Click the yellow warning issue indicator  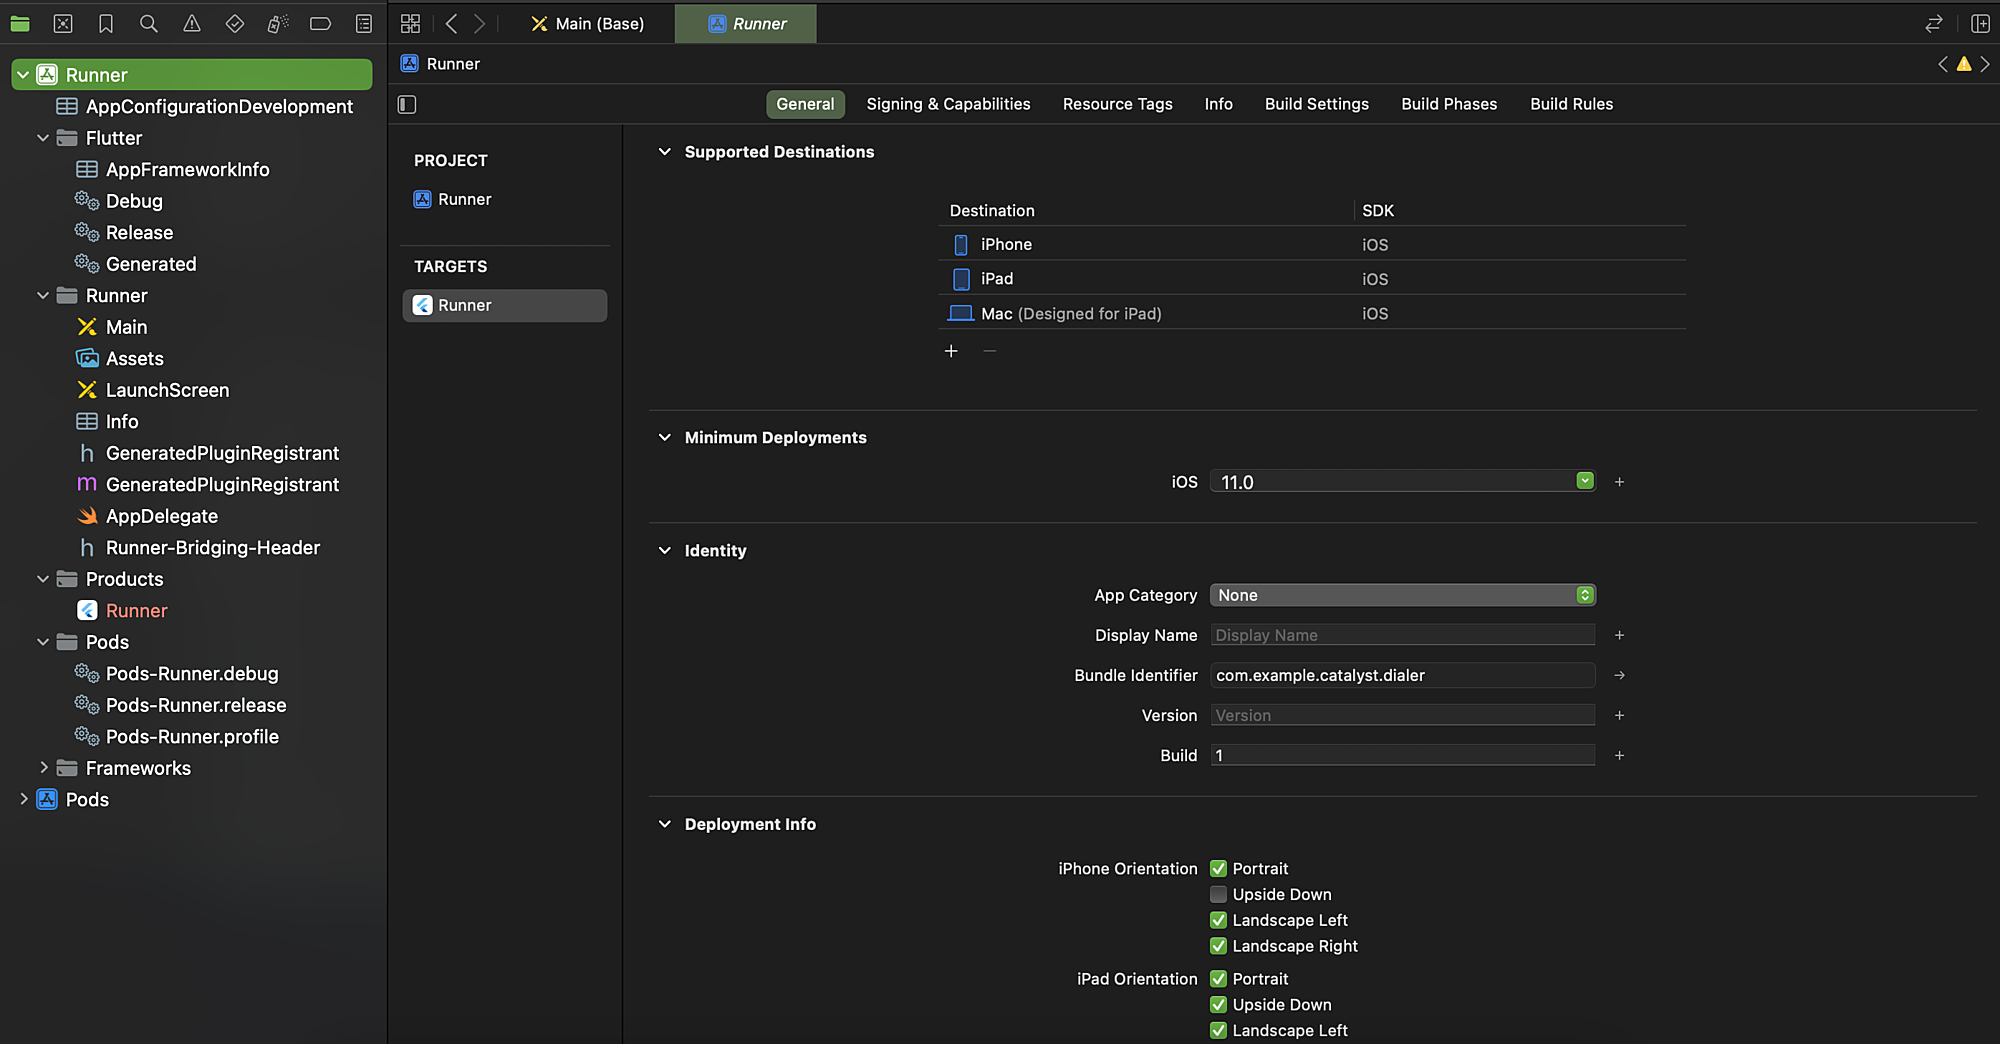pos(1964,64)
